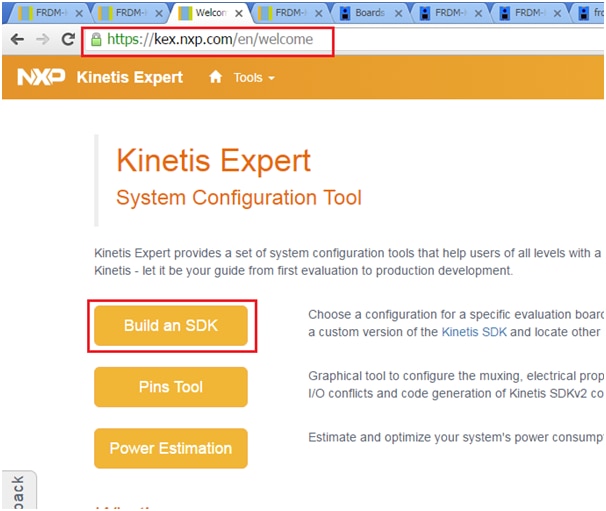Click the Build an SDK button
This screenshot has height=511, width=606.
pyautogui.click(x=171, y=325)
